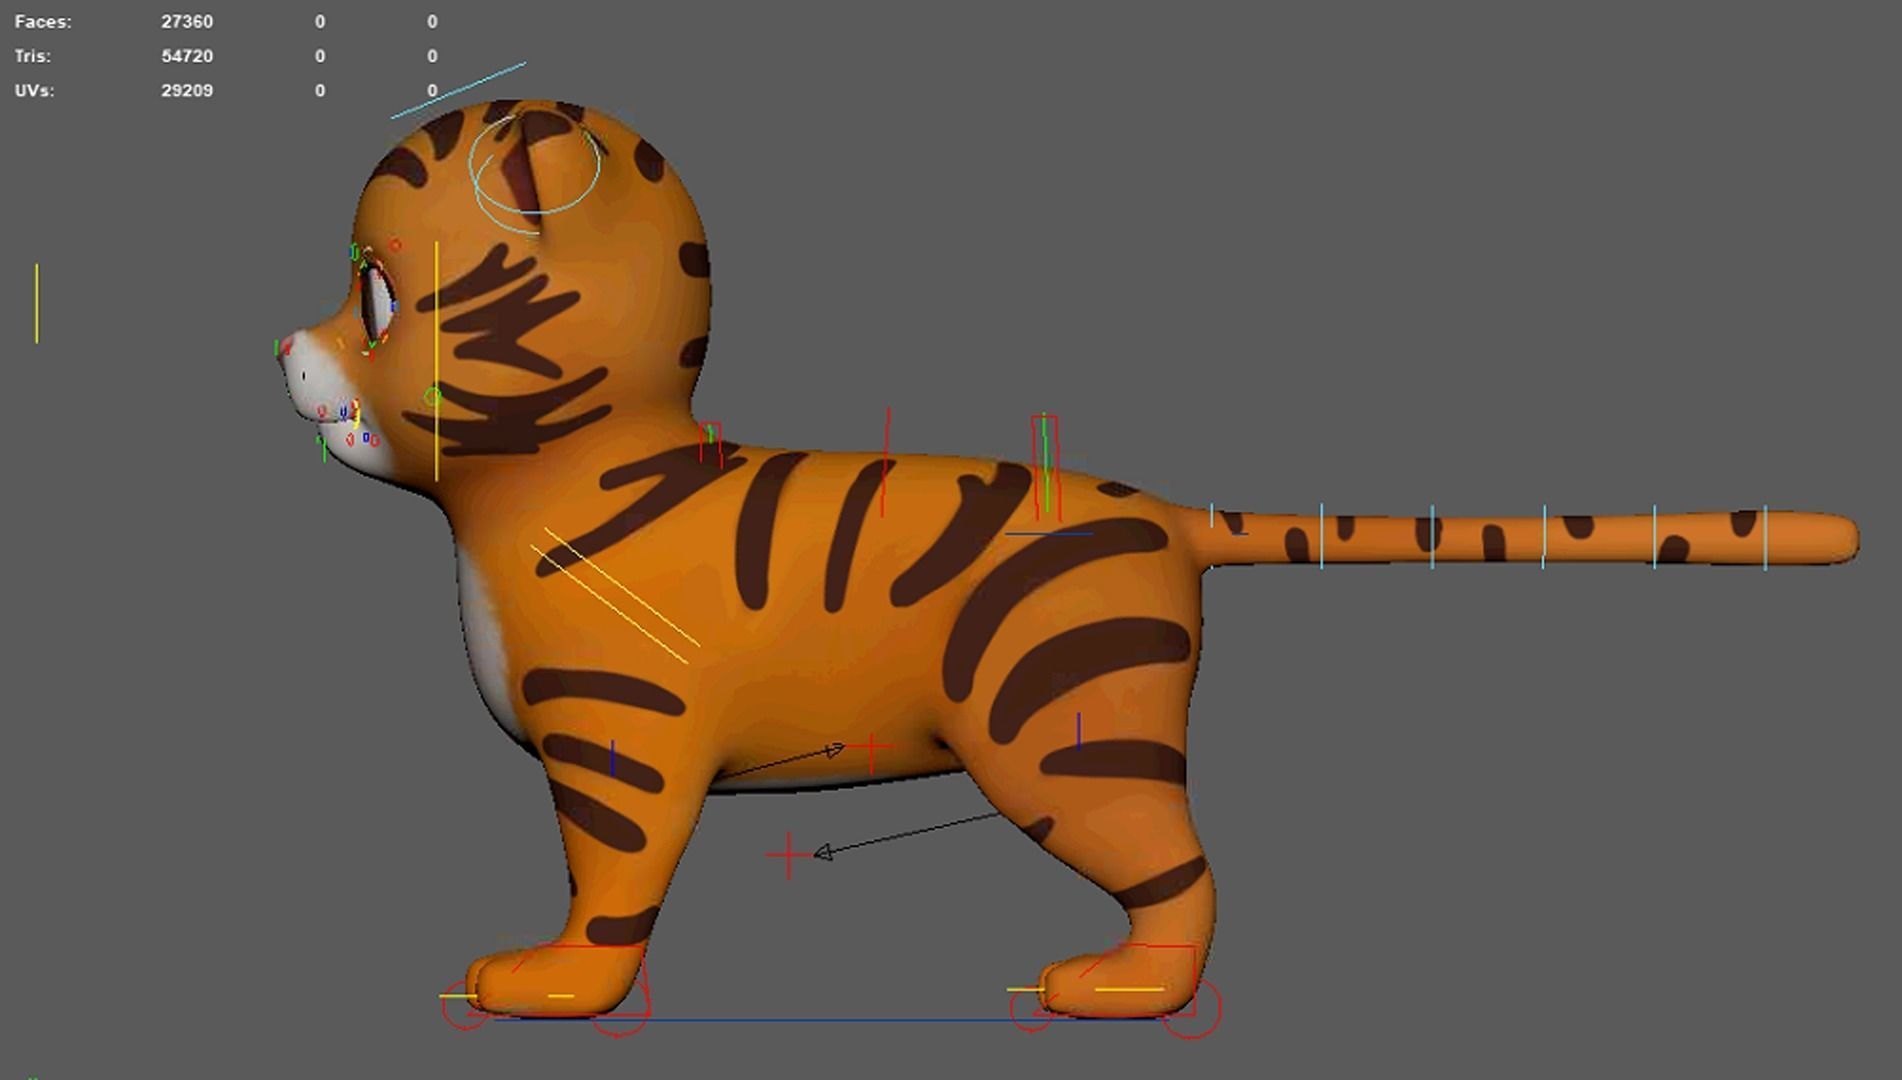
Task: Select the tall yellow head control line
Action: [436, 360]
